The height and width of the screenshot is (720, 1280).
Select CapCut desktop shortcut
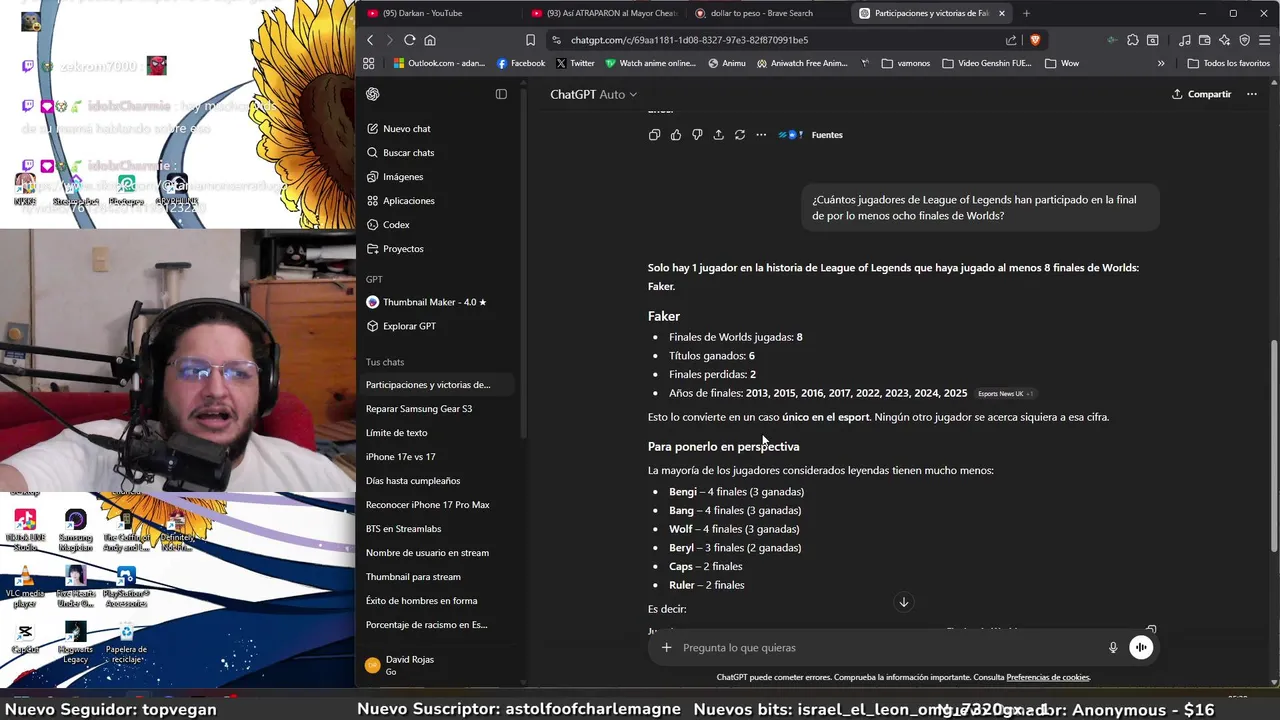(25, 638)
